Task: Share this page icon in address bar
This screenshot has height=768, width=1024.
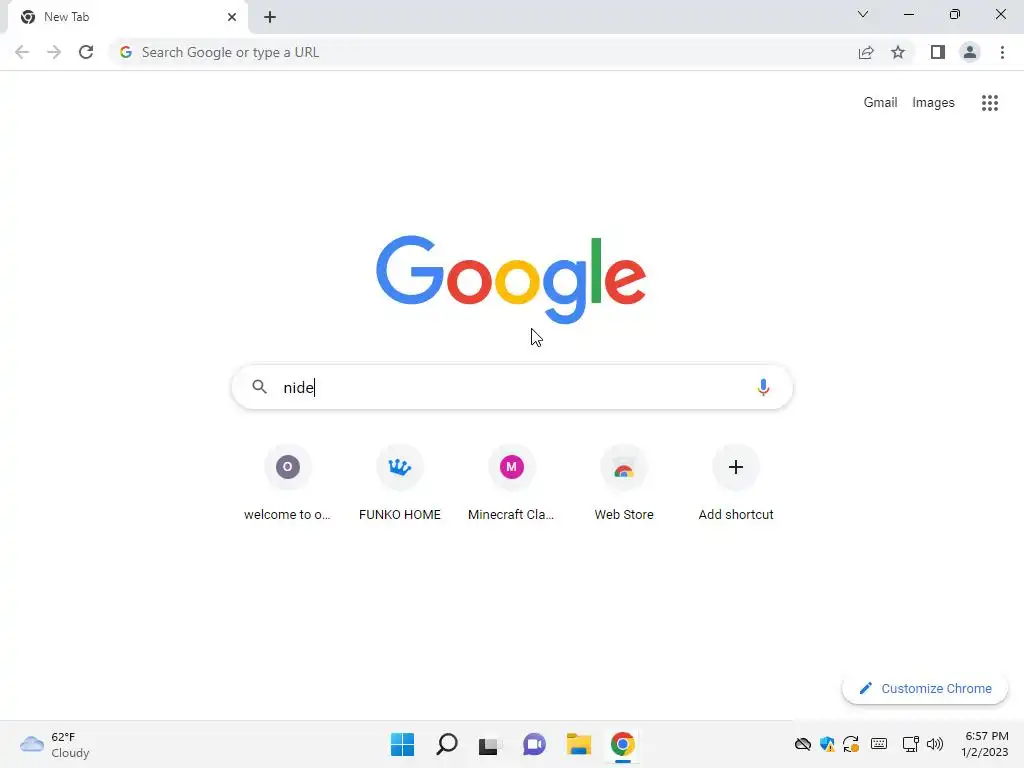Action: click(x=866, y=52)
